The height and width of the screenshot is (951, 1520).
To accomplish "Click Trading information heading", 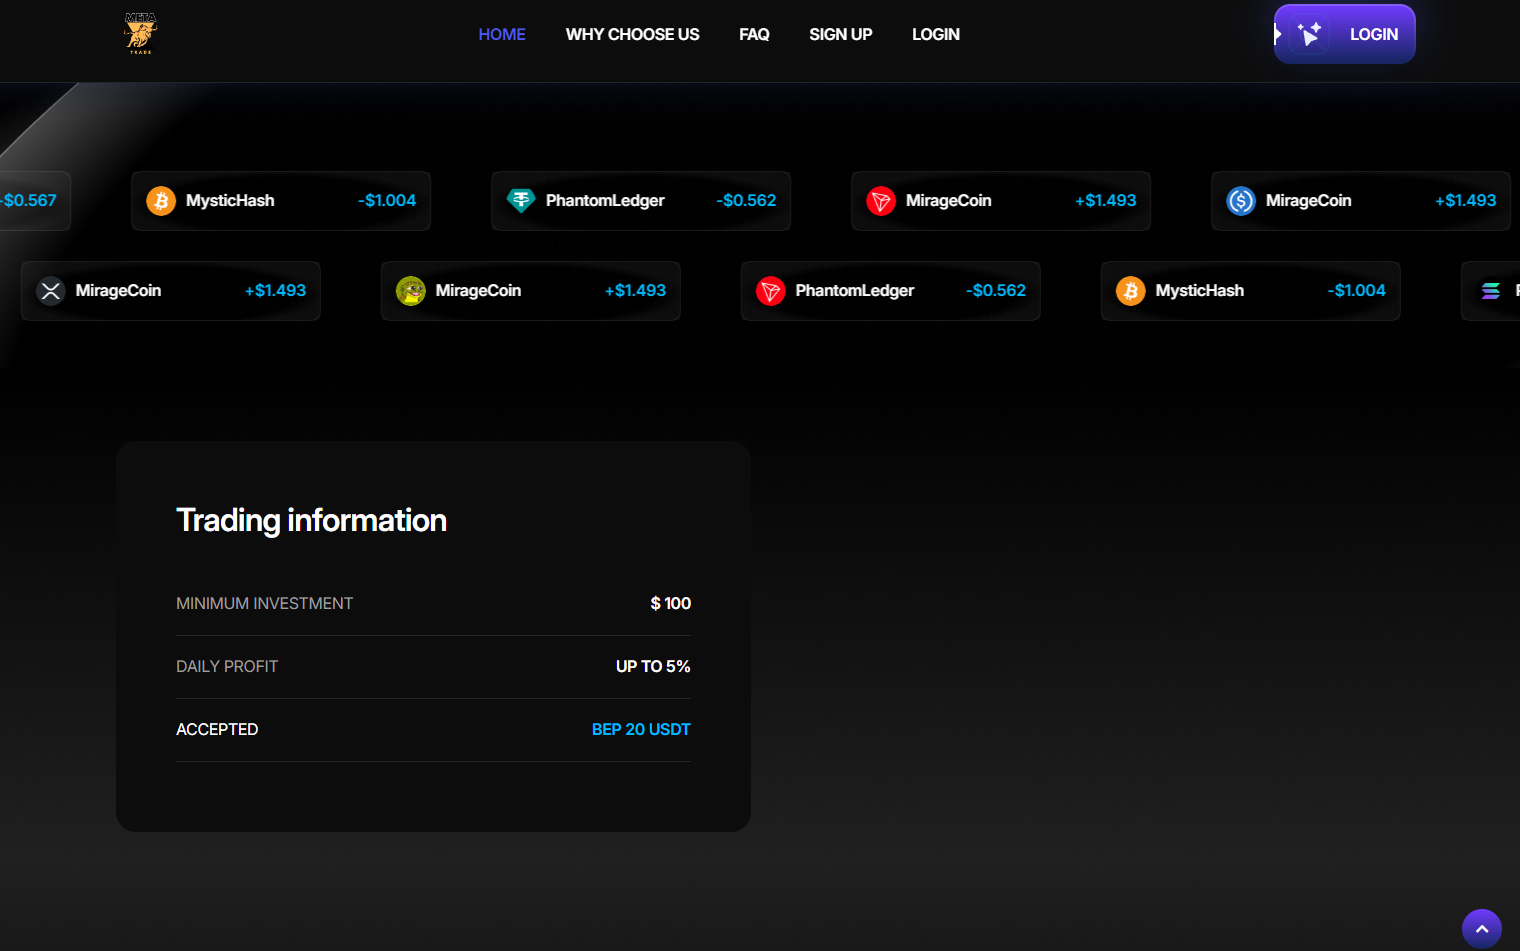I will [x=311, y=520].
